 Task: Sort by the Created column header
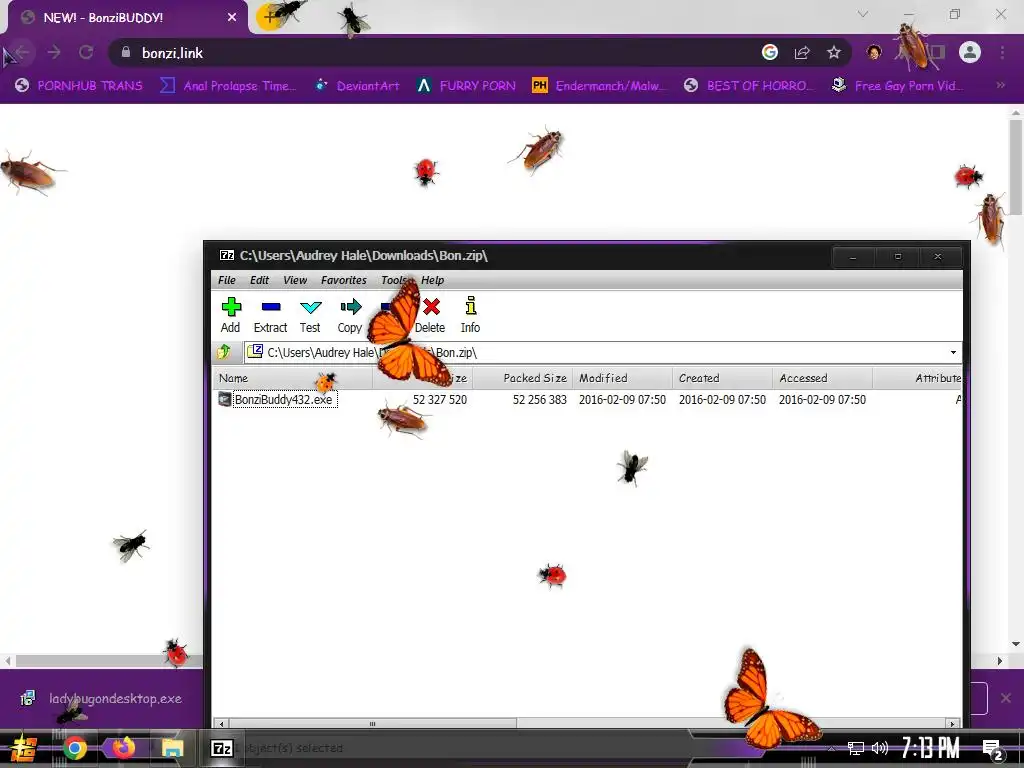722,378
